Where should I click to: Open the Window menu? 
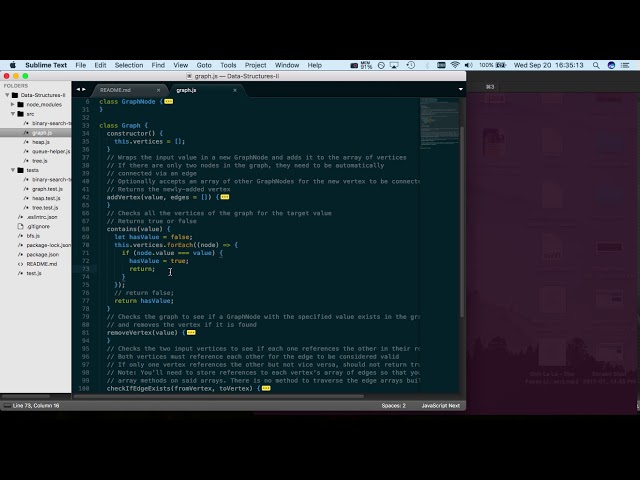click(287, 65)
